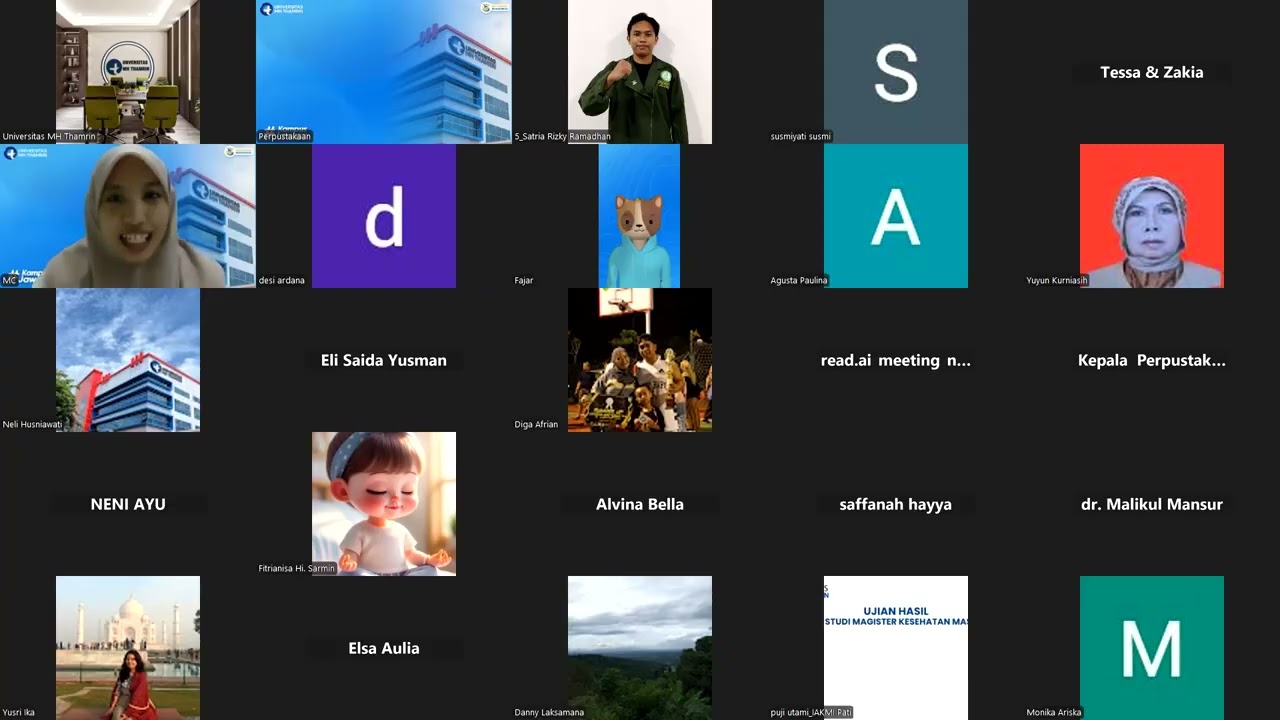The height and width of the screenshot is (720, 1280).
Task: Click Agusta Paulina teal 'A' avatar
Action: (896, 216)
